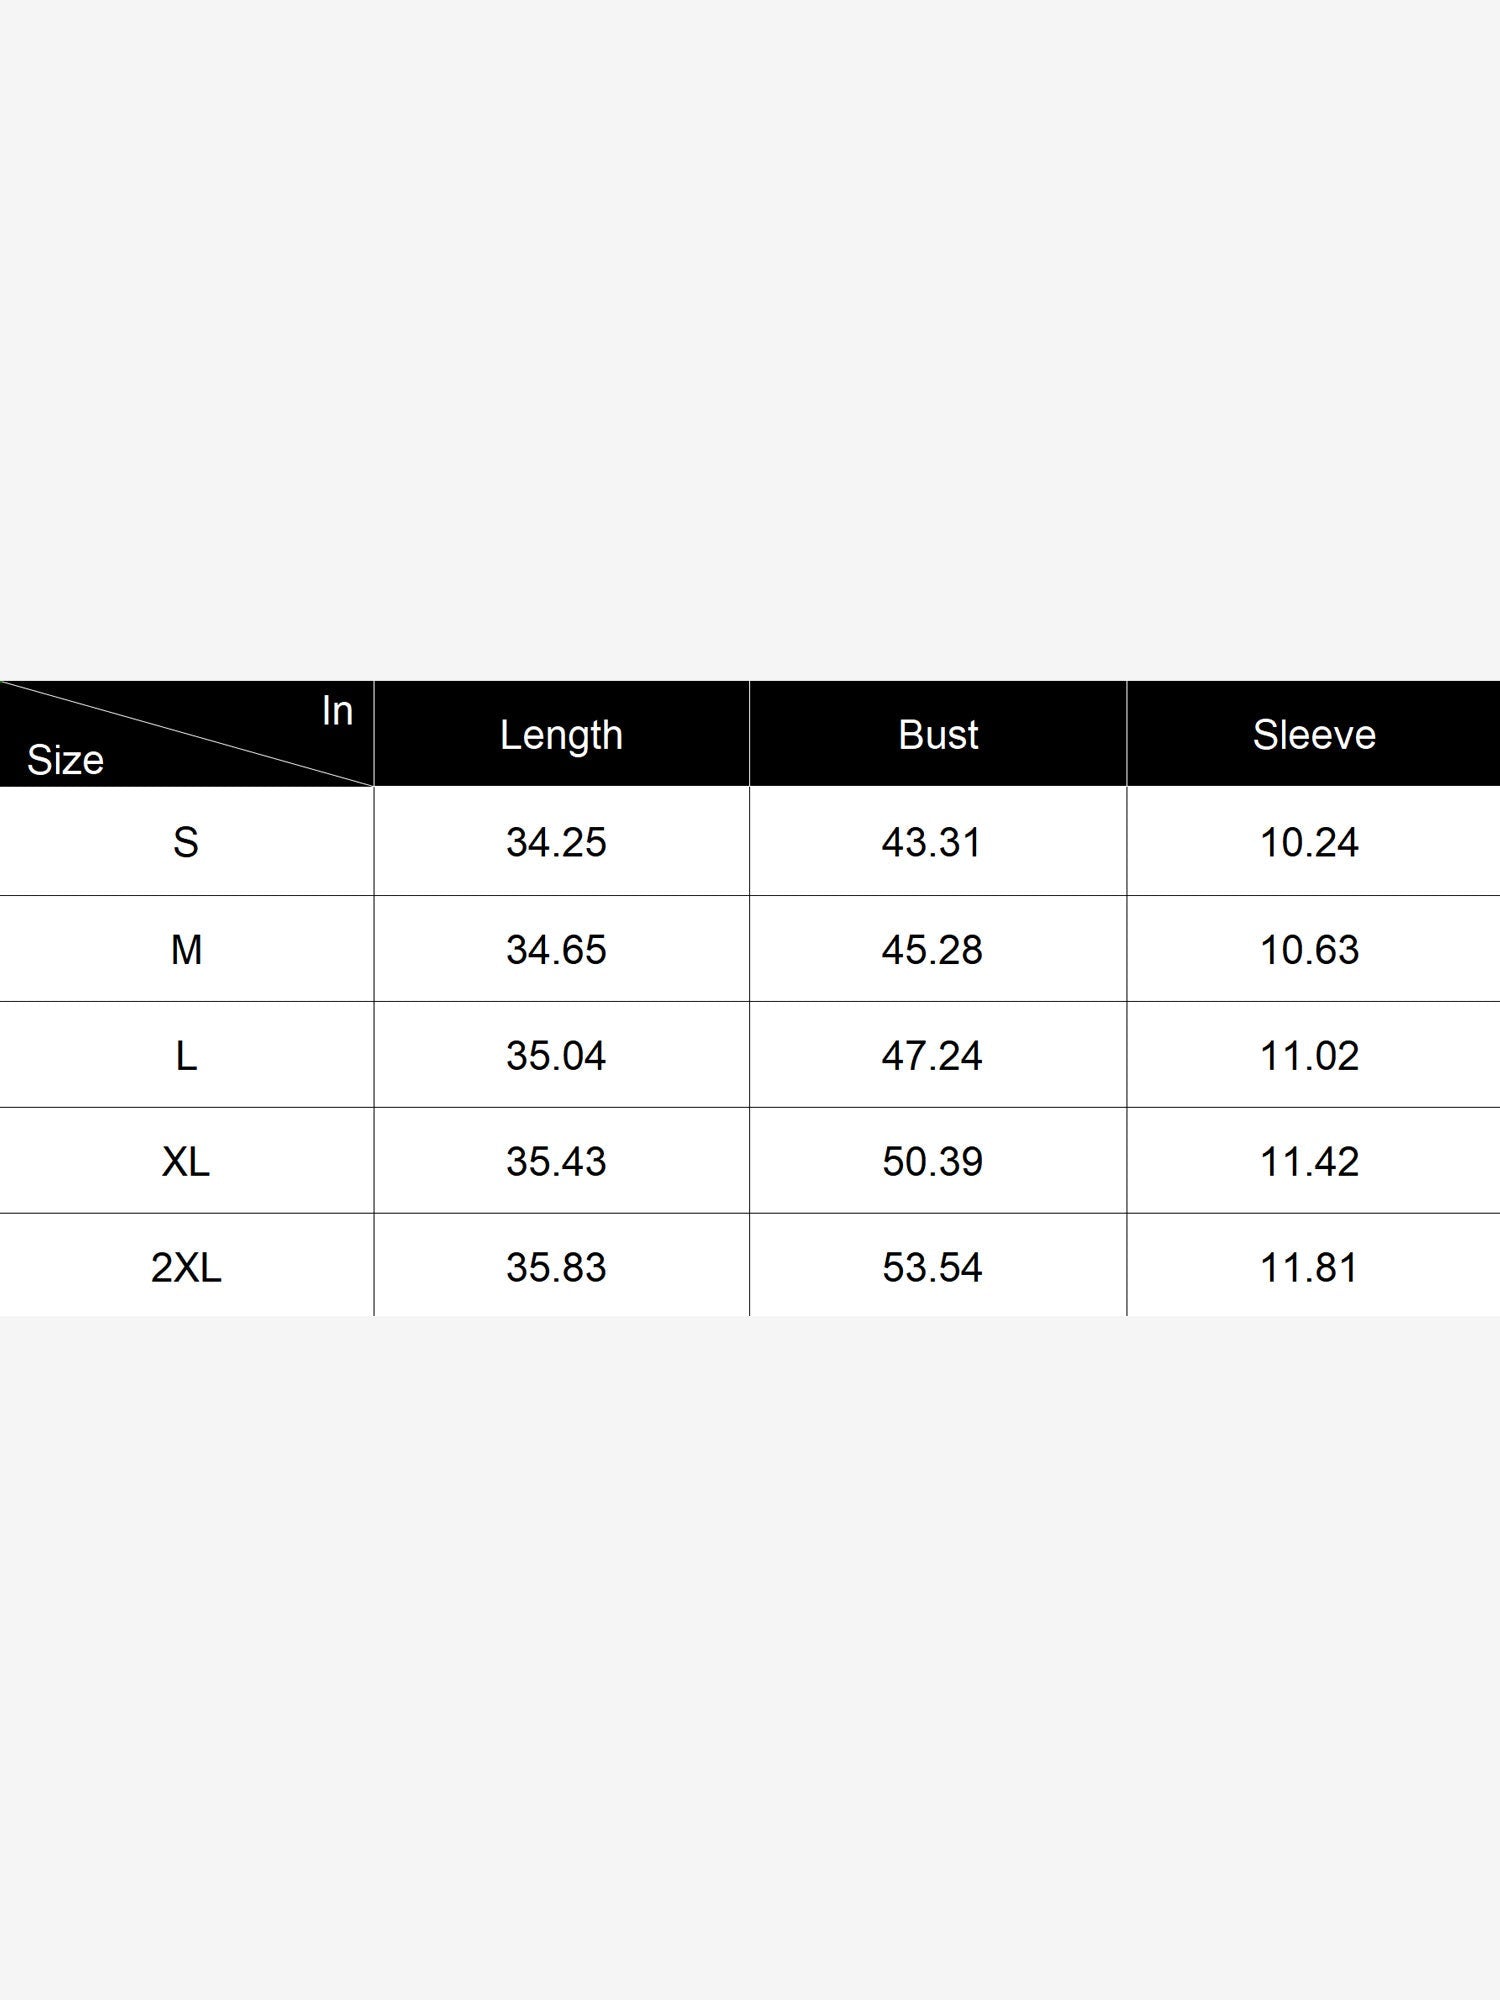Click the Size label in header corner
The height and width of the screenshot is (2000, 1500).
[65, 760]
